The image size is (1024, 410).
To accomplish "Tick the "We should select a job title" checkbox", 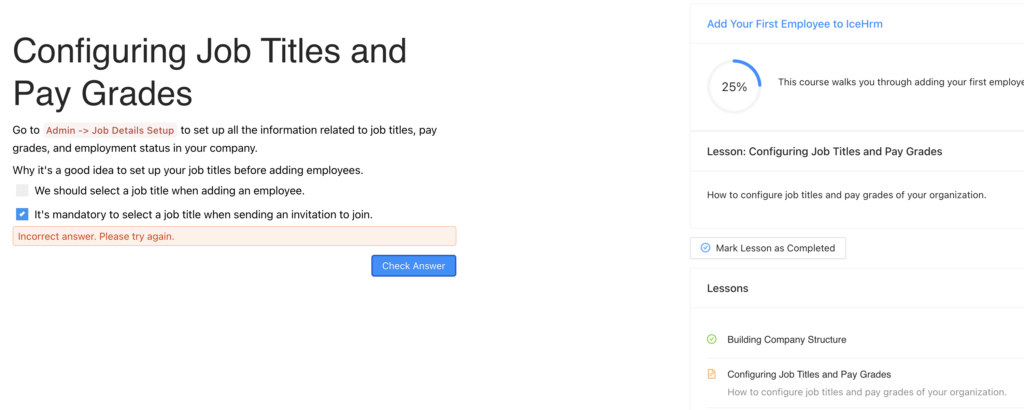I will pos(22,190).
